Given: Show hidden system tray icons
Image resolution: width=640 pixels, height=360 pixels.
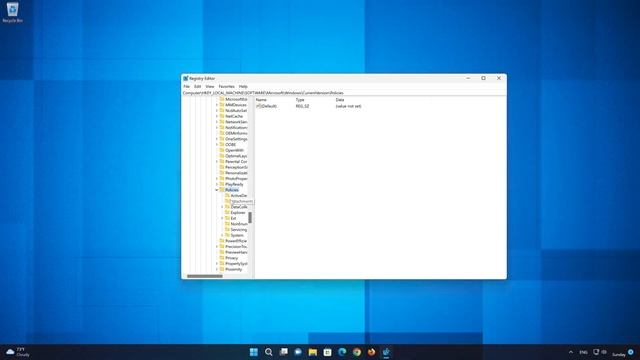Looking at the screenshot, I should point(571,352).
